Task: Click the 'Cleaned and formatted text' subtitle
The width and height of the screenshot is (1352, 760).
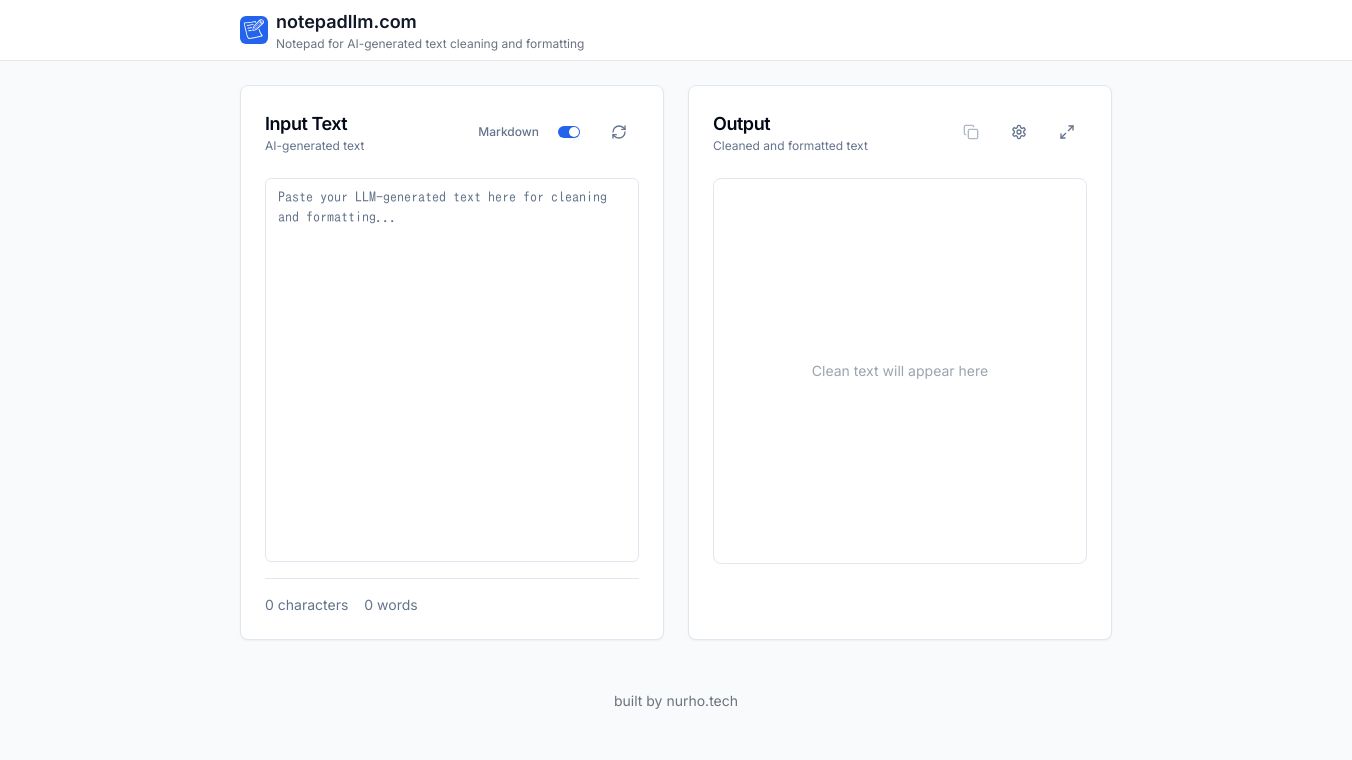Action: [790, 146]
